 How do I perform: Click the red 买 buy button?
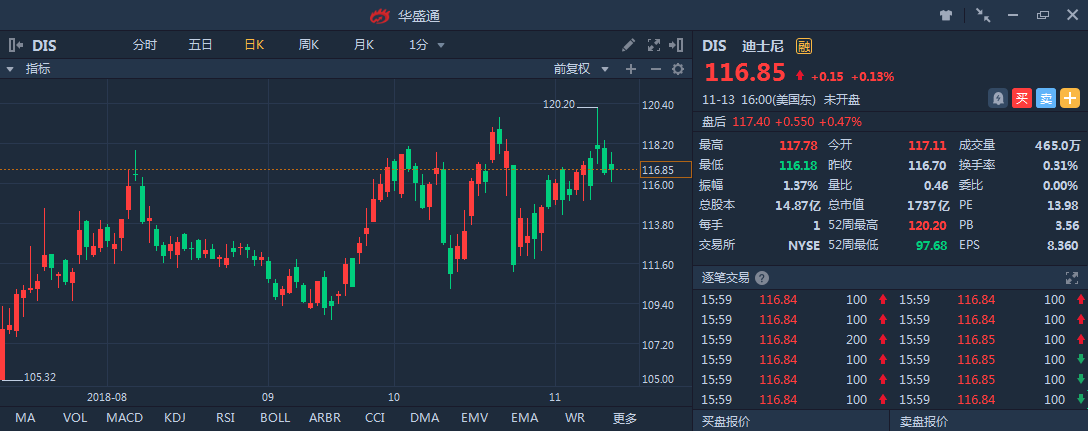pos(1022,99)
